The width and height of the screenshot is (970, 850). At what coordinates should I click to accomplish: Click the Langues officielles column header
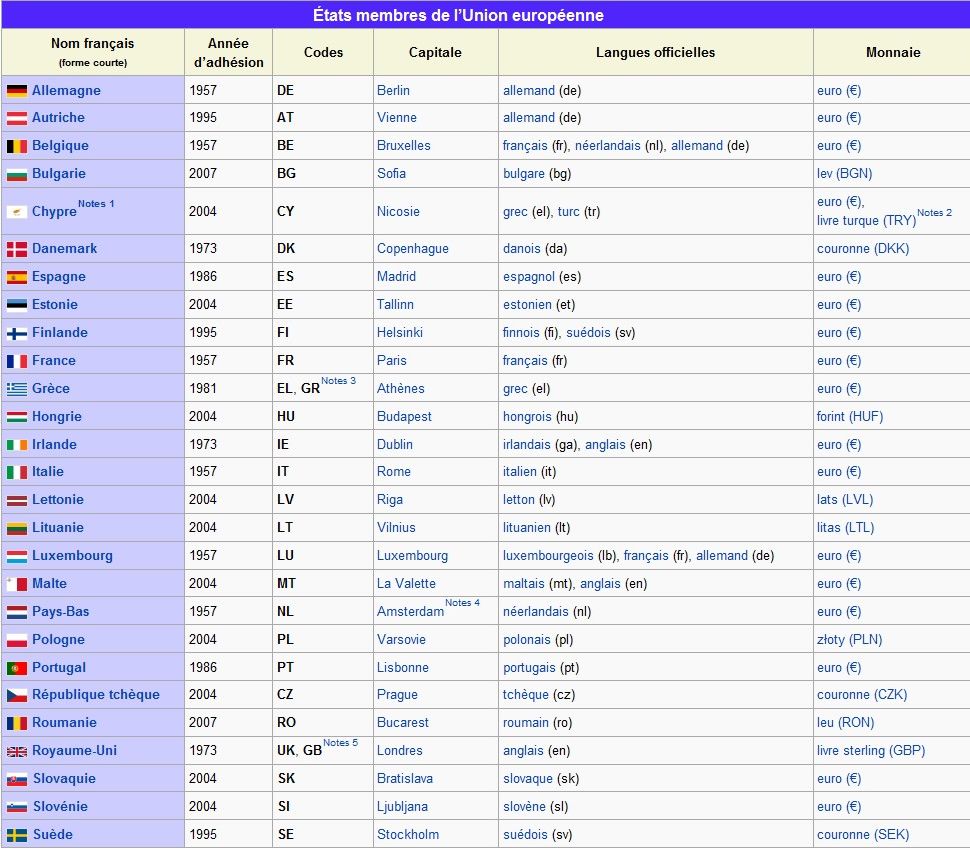[x=655, y=52]
